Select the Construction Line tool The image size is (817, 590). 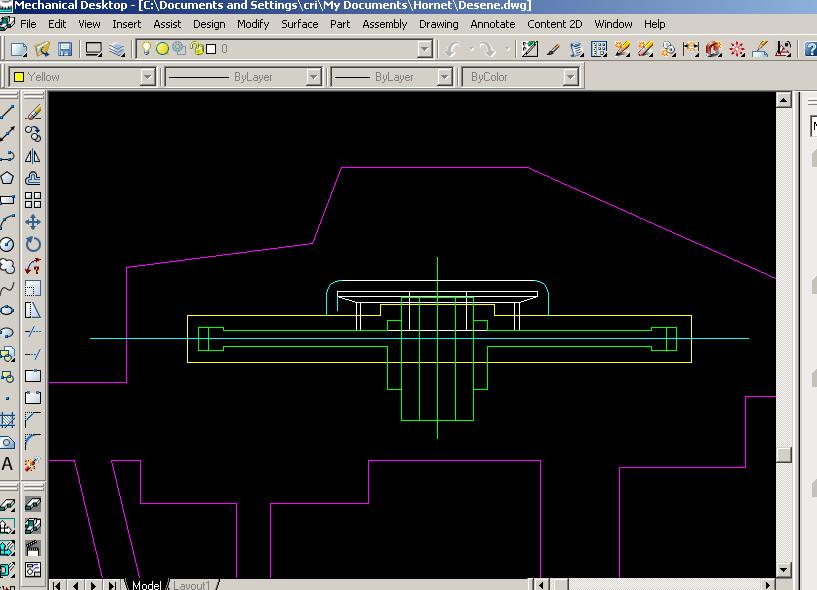tap(7, 134)
